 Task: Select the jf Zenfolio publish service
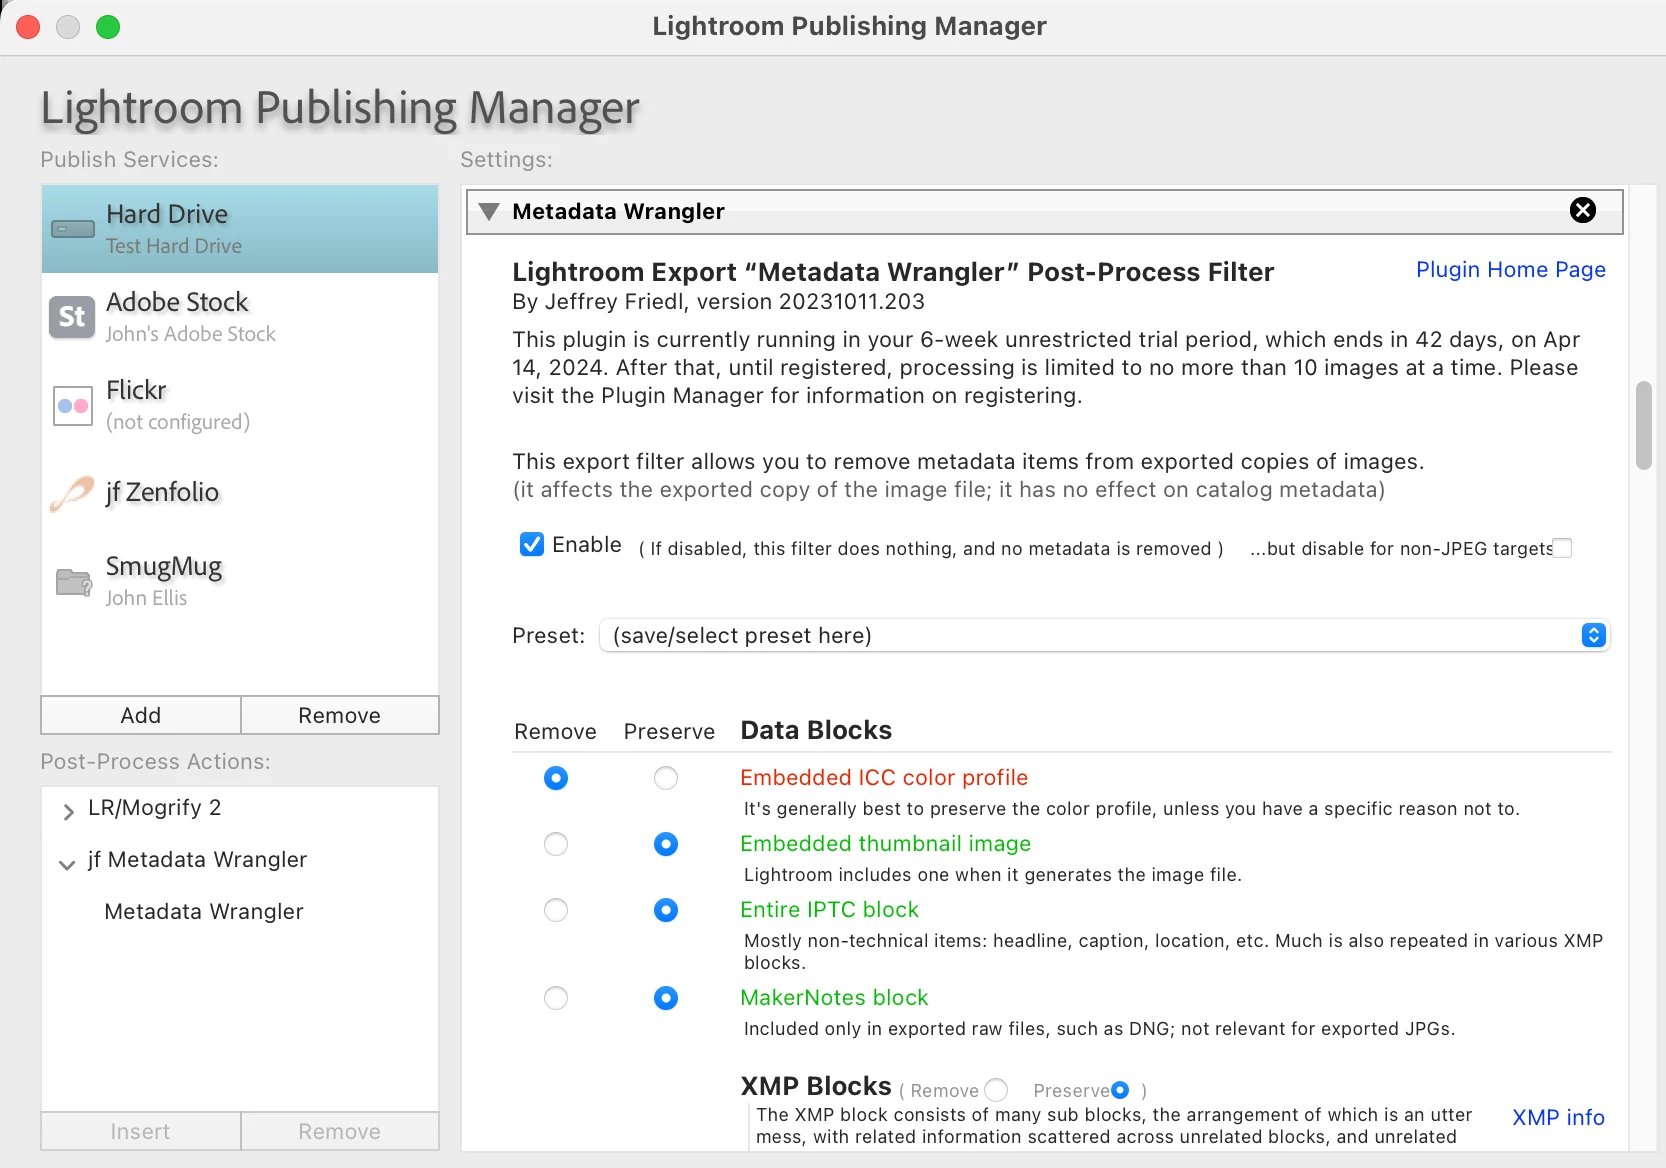point(240,492)
